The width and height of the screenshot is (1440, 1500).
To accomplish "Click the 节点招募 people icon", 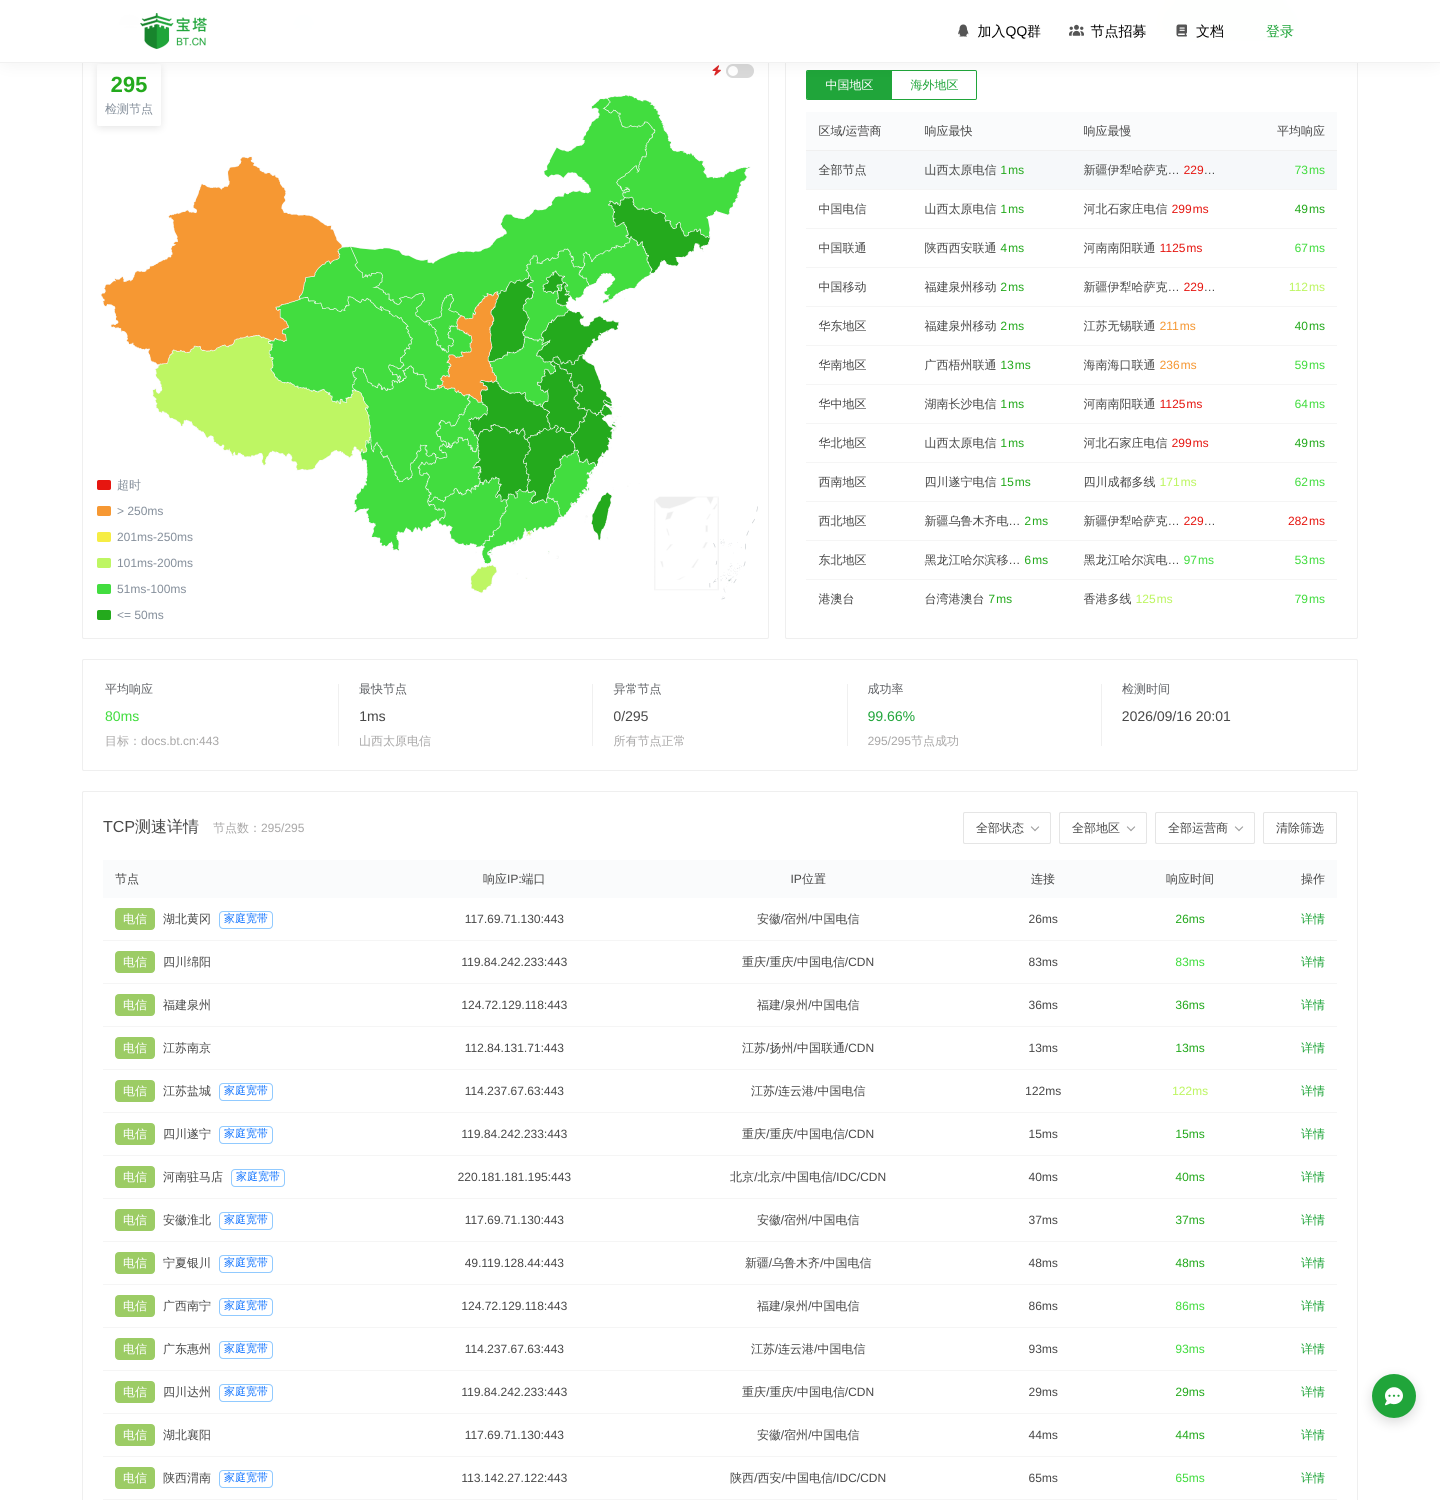I will pyautogui.click(x=1076, y=31).
